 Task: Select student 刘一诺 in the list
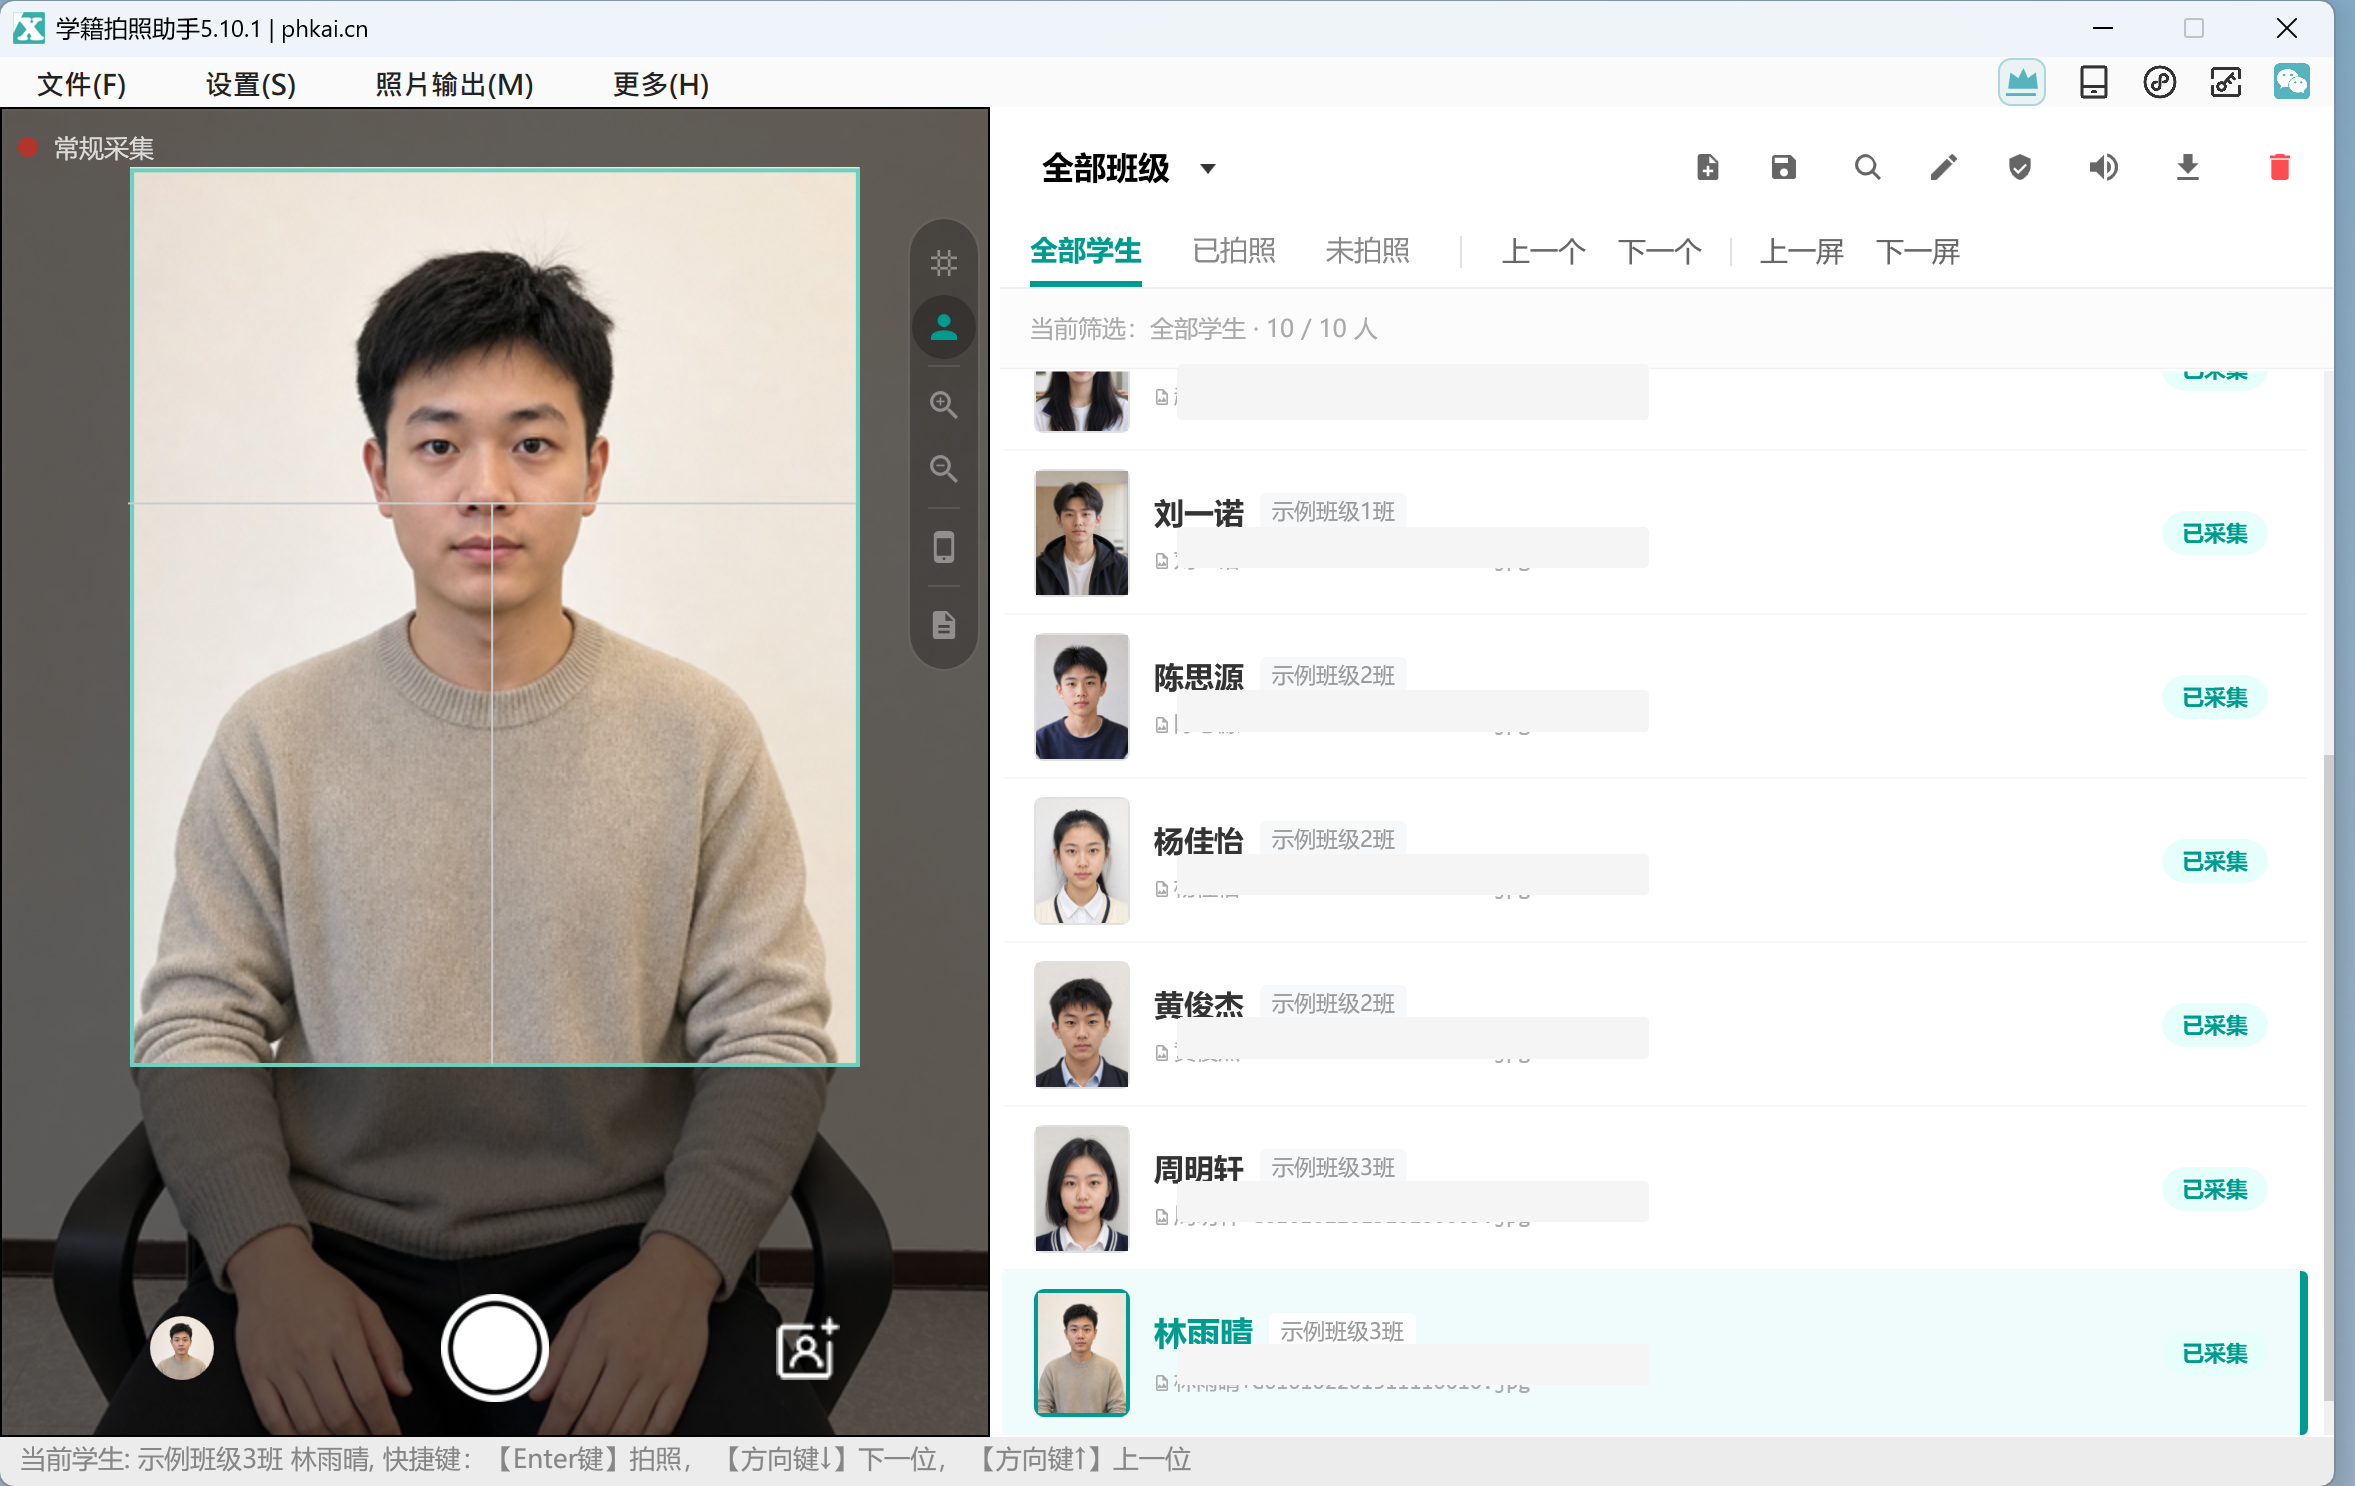click(1655, 533)
